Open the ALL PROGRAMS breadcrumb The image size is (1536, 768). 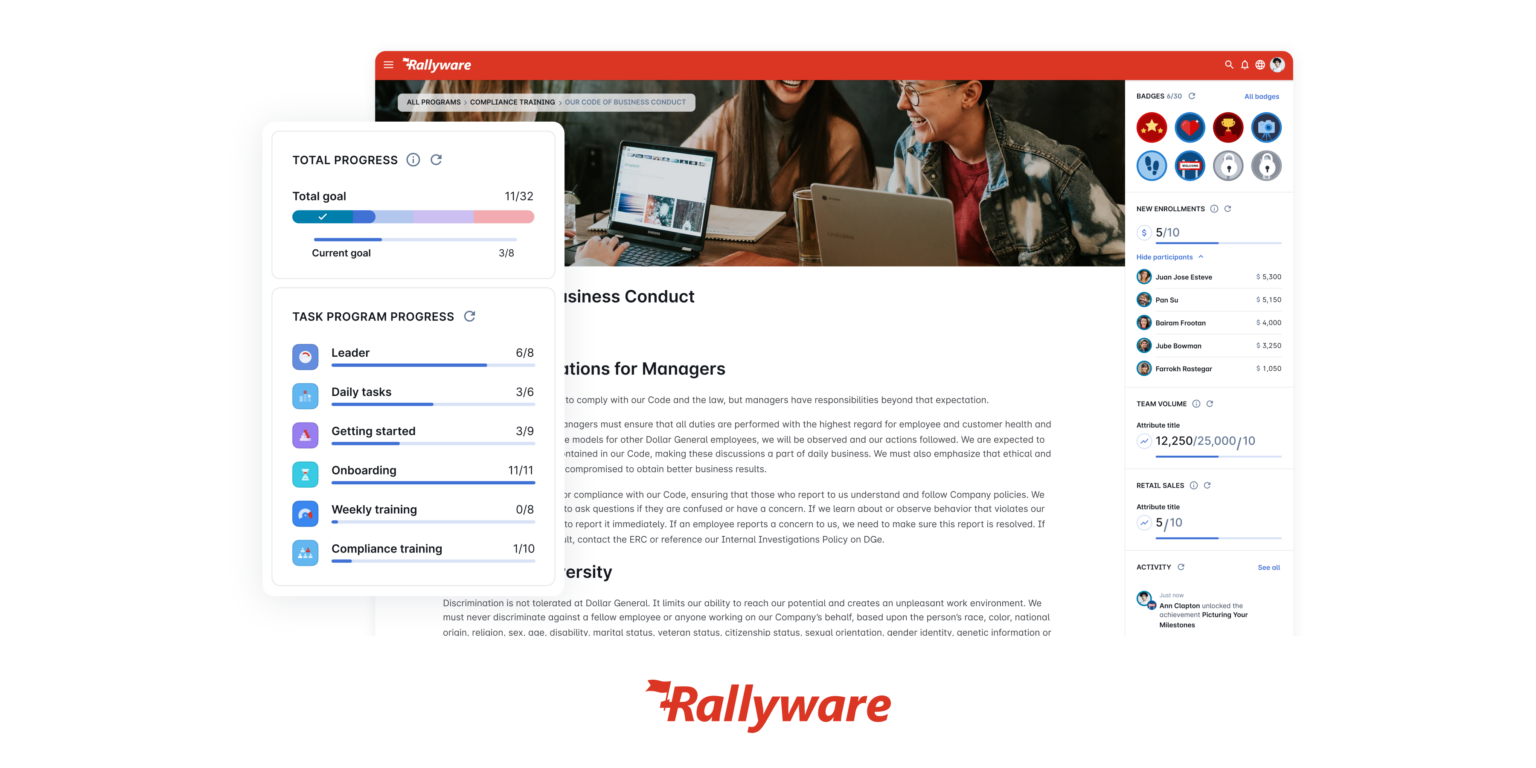(x=431, y=102)
